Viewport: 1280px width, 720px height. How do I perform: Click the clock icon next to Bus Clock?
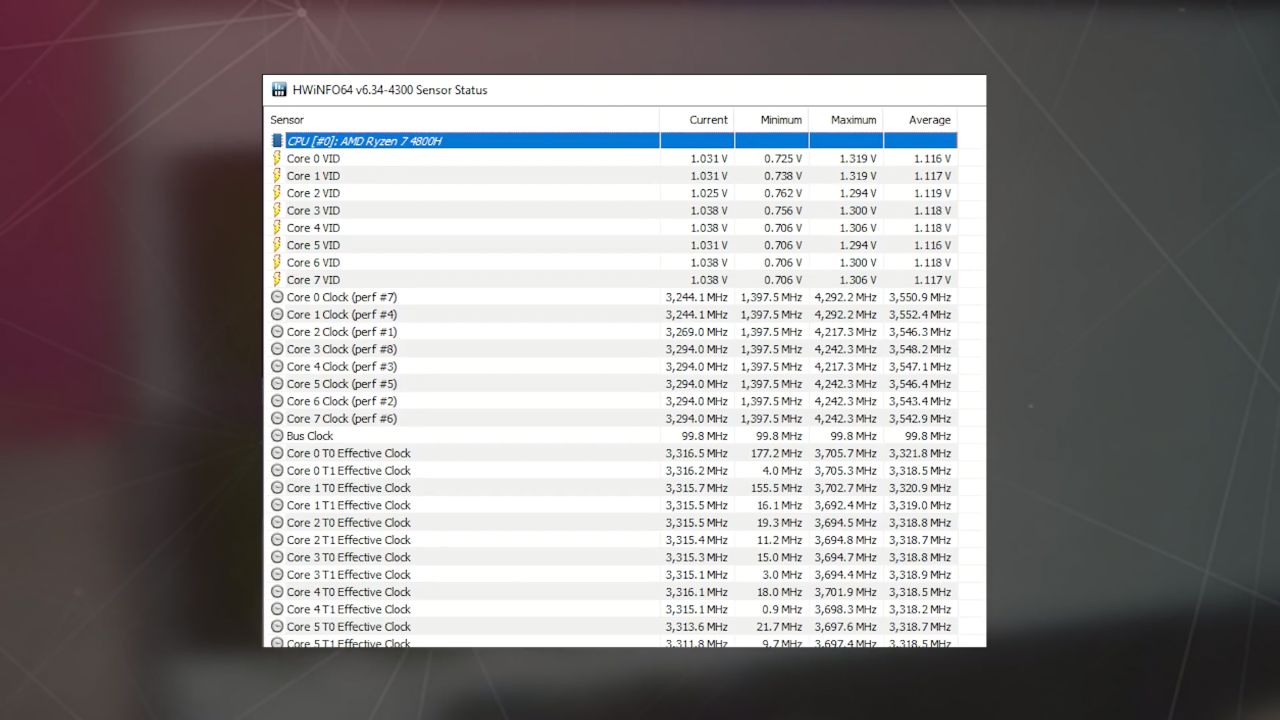[x=277, y=436]
